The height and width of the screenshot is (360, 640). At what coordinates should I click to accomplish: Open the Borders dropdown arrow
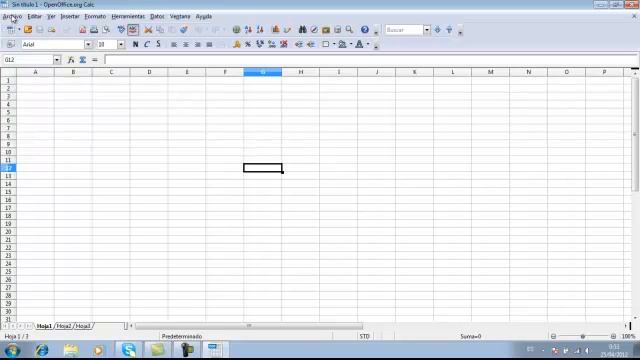(334, 44)
